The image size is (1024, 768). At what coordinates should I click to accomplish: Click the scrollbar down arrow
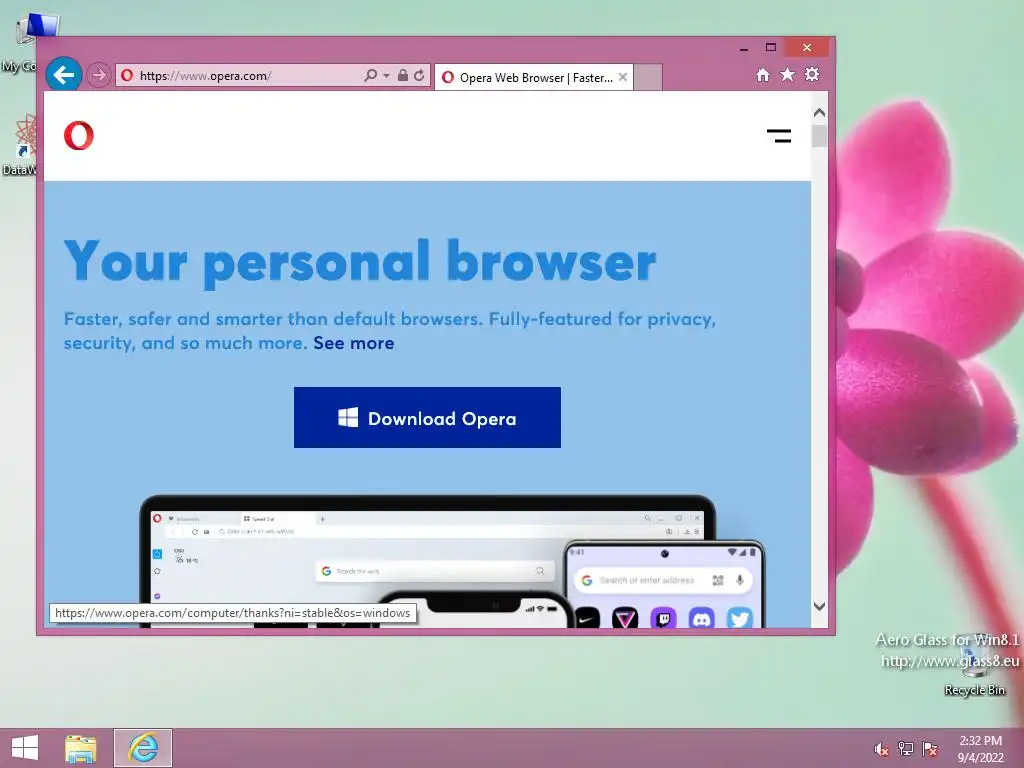pos(820,606)
